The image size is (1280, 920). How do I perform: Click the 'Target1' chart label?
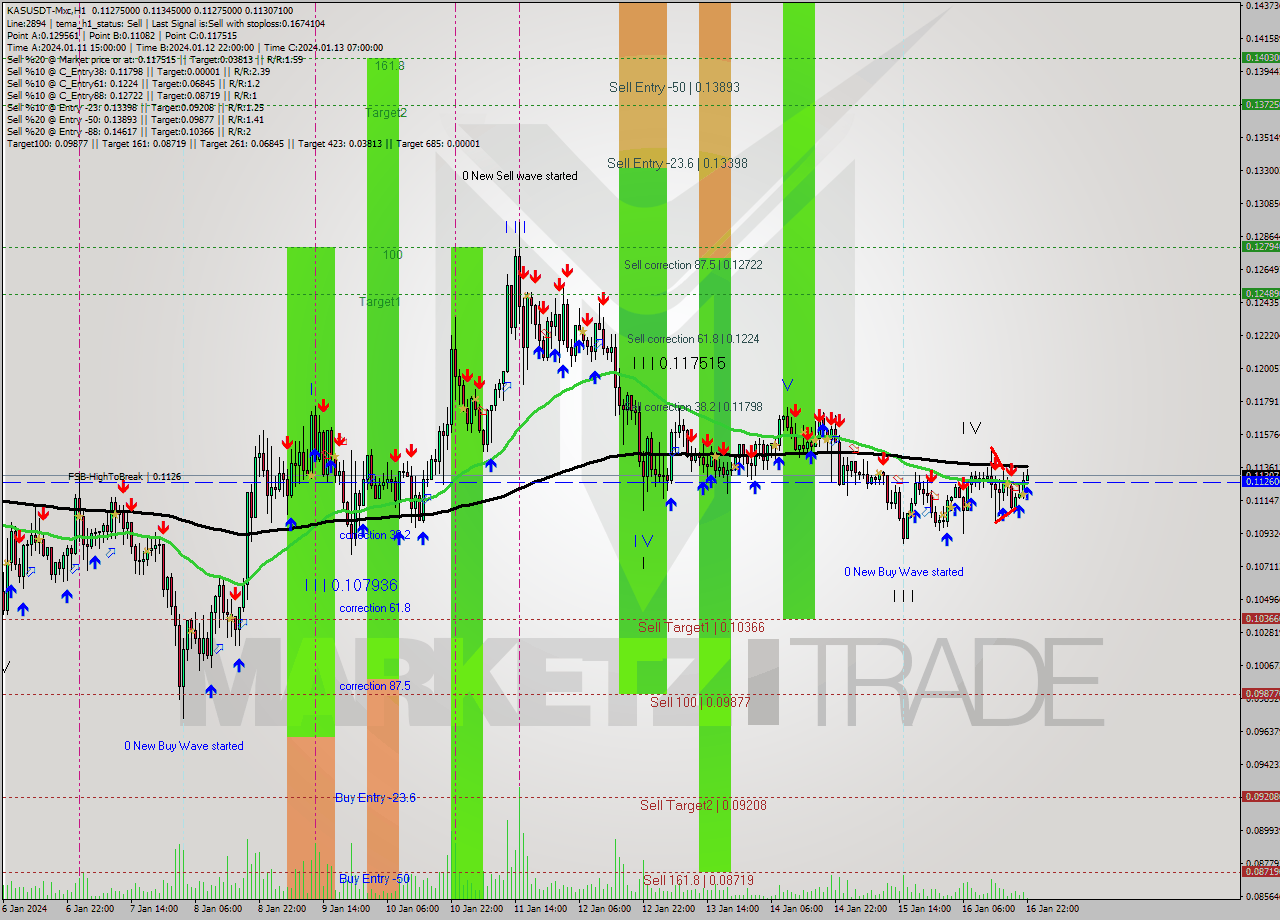380,301
